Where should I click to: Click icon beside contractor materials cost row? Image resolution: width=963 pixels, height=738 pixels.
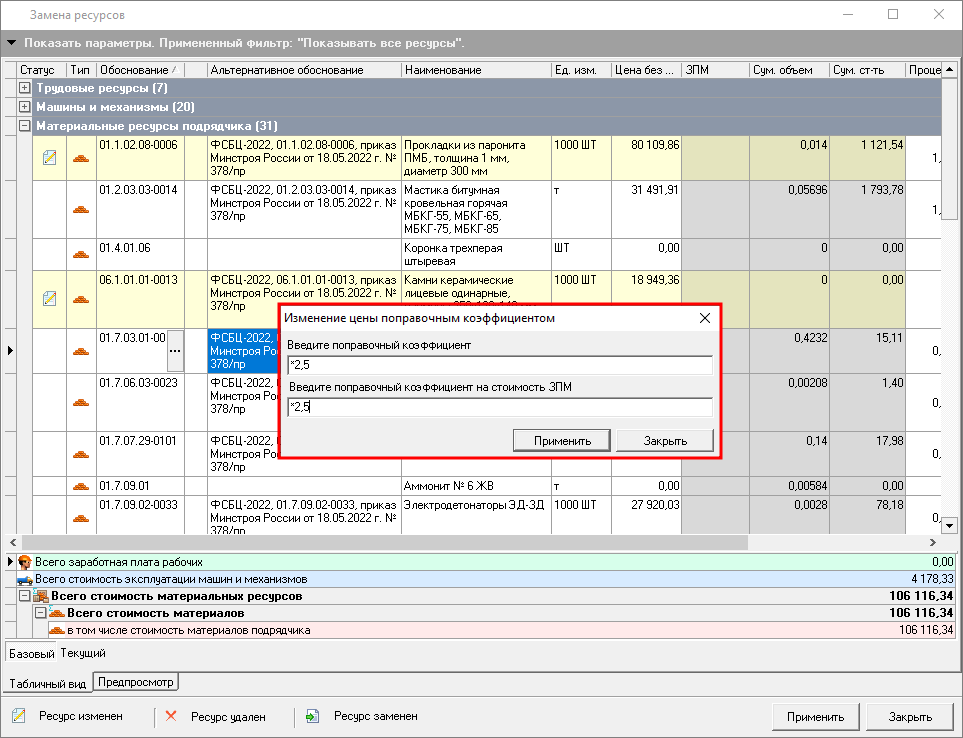pos(57,630)
